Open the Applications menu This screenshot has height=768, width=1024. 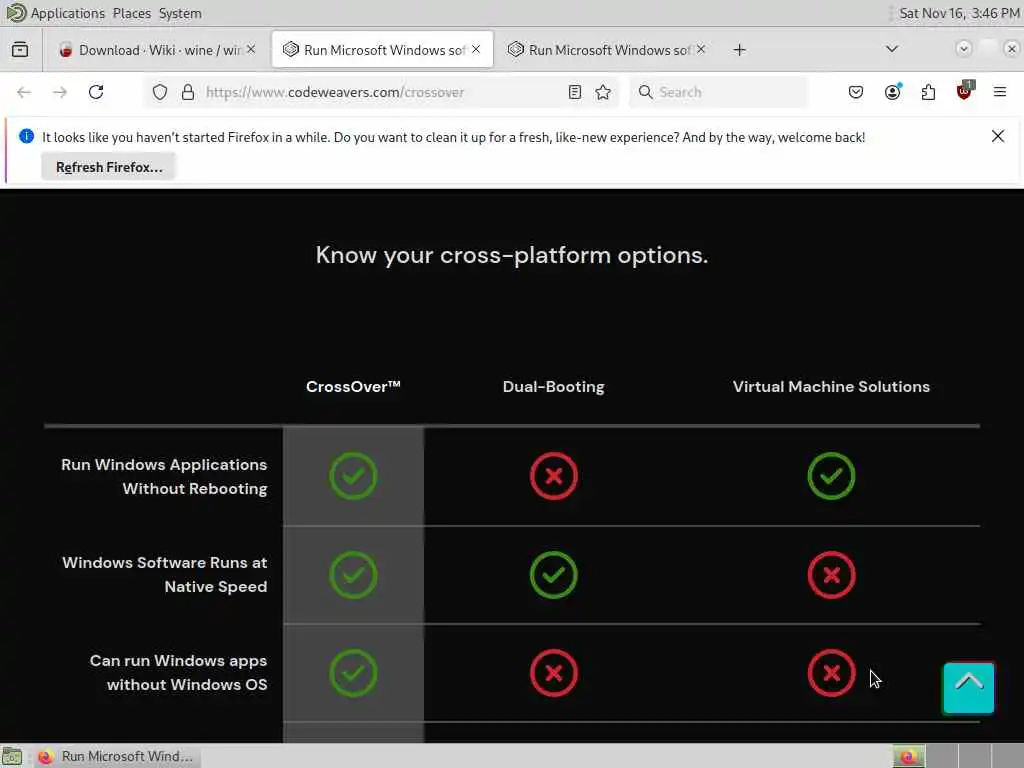coord(68,13)
